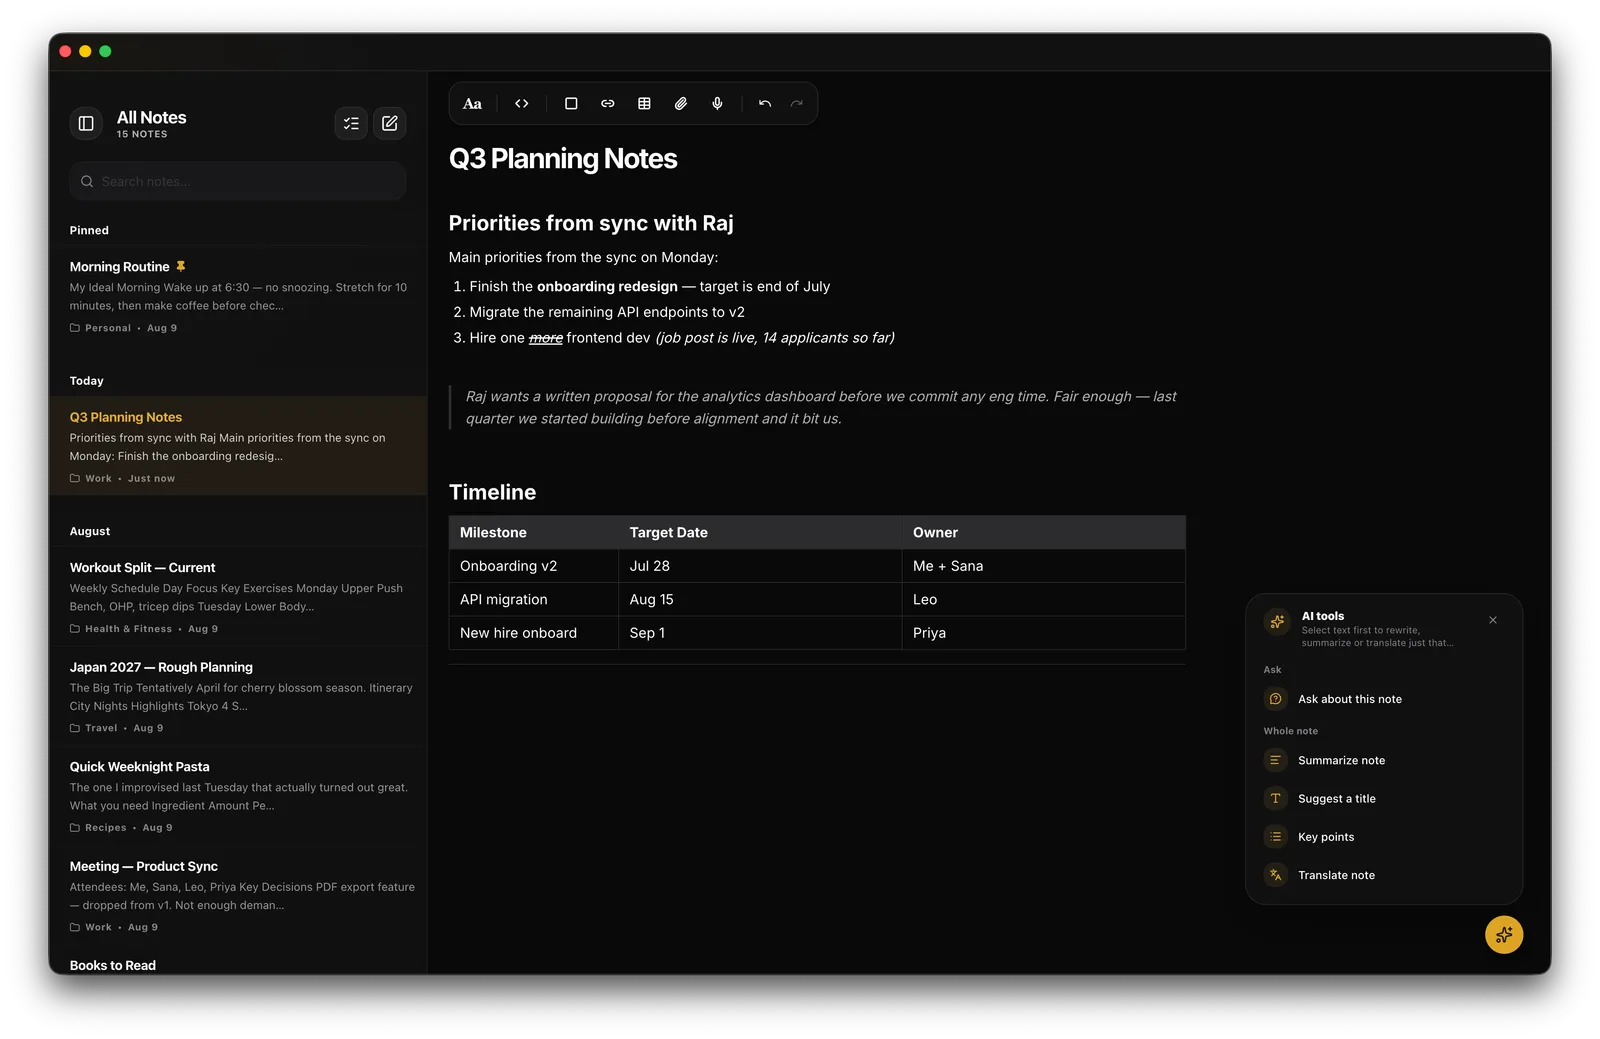Close the AI tools panel
The width and height of the screenshot is (1600, 1039).
click(x=1493, y=620)
